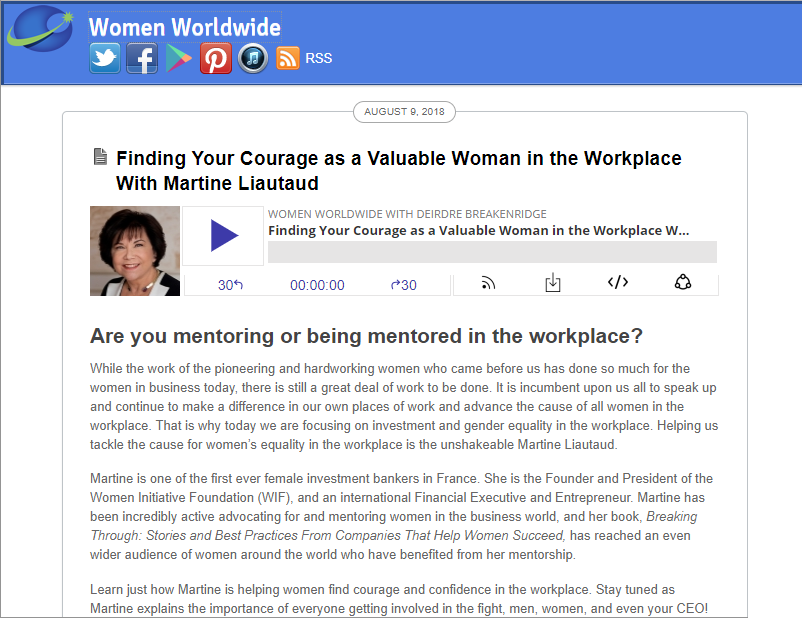802x618 pixels.
Task: Click the share icon in the player
Action: click(683, 282)
